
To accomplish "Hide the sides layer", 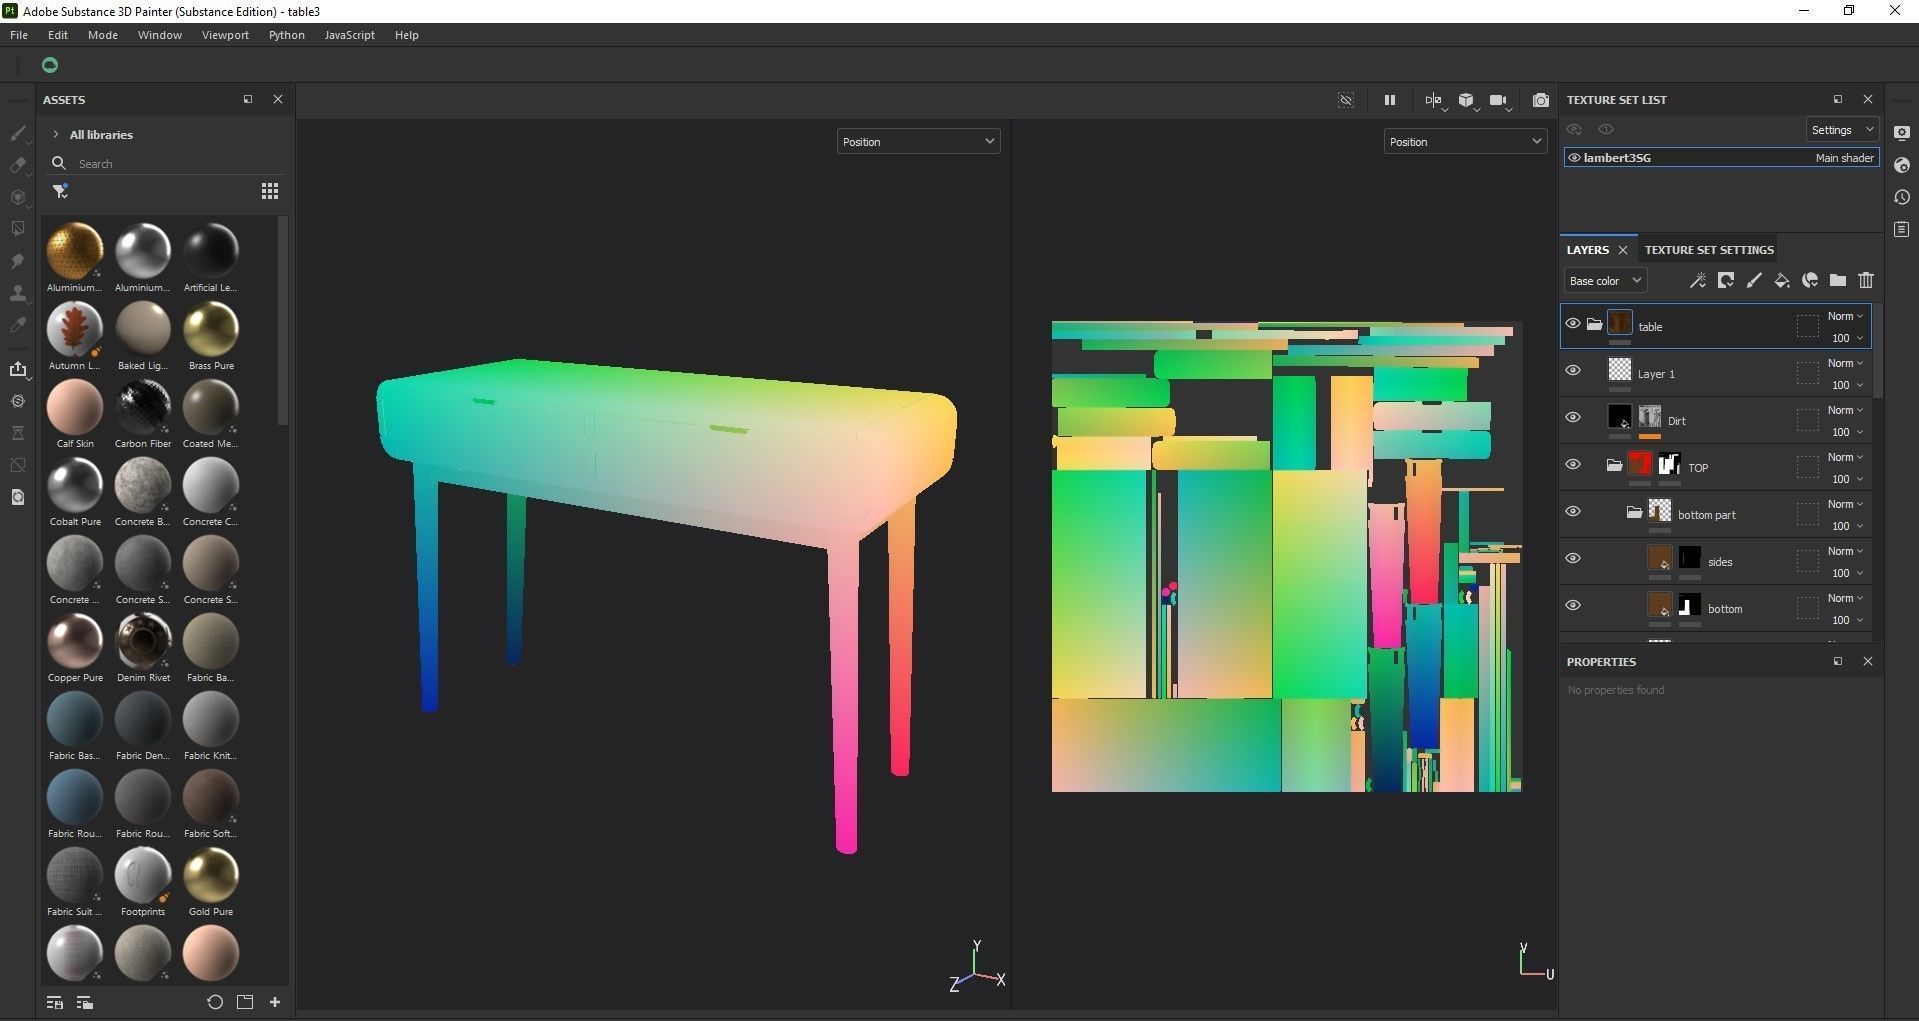I will [1573, 559].
